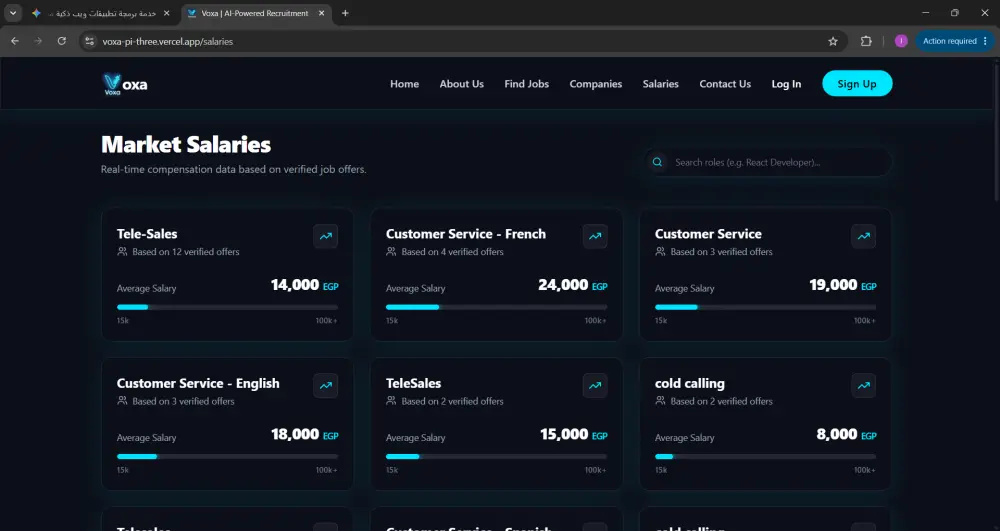Click the 8,000 EGP salary value
Viewport: 1000px width, 531px height.
846,434
